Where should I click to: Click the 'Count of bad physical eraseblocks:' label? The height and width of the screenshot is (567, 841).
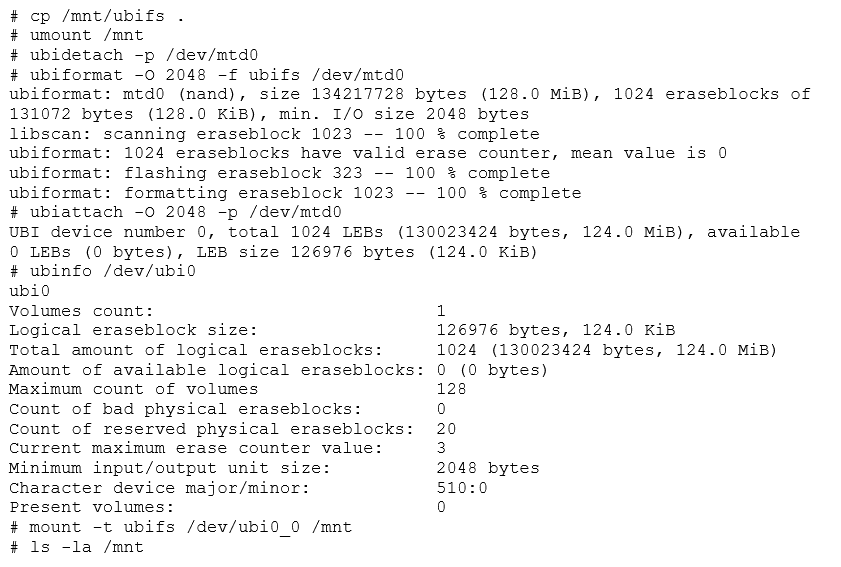pyautogui.click(x=186, y=409)
